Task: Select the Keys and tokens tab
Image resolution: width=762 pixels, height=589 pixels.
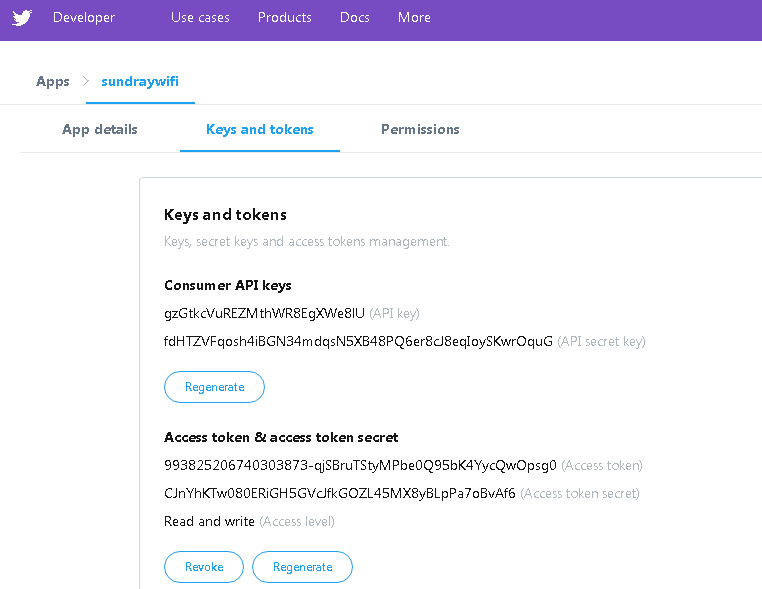Action: point(260,129)
